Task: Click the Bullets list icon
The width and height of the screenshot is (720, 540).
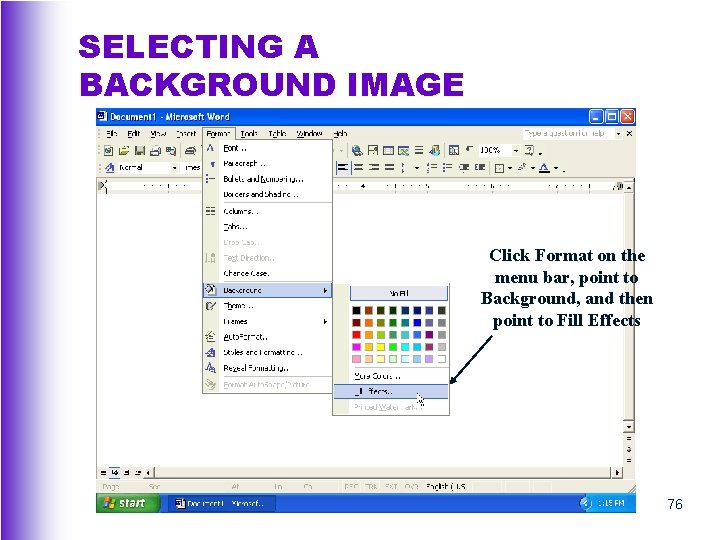Action: click(x=447, y=168)
